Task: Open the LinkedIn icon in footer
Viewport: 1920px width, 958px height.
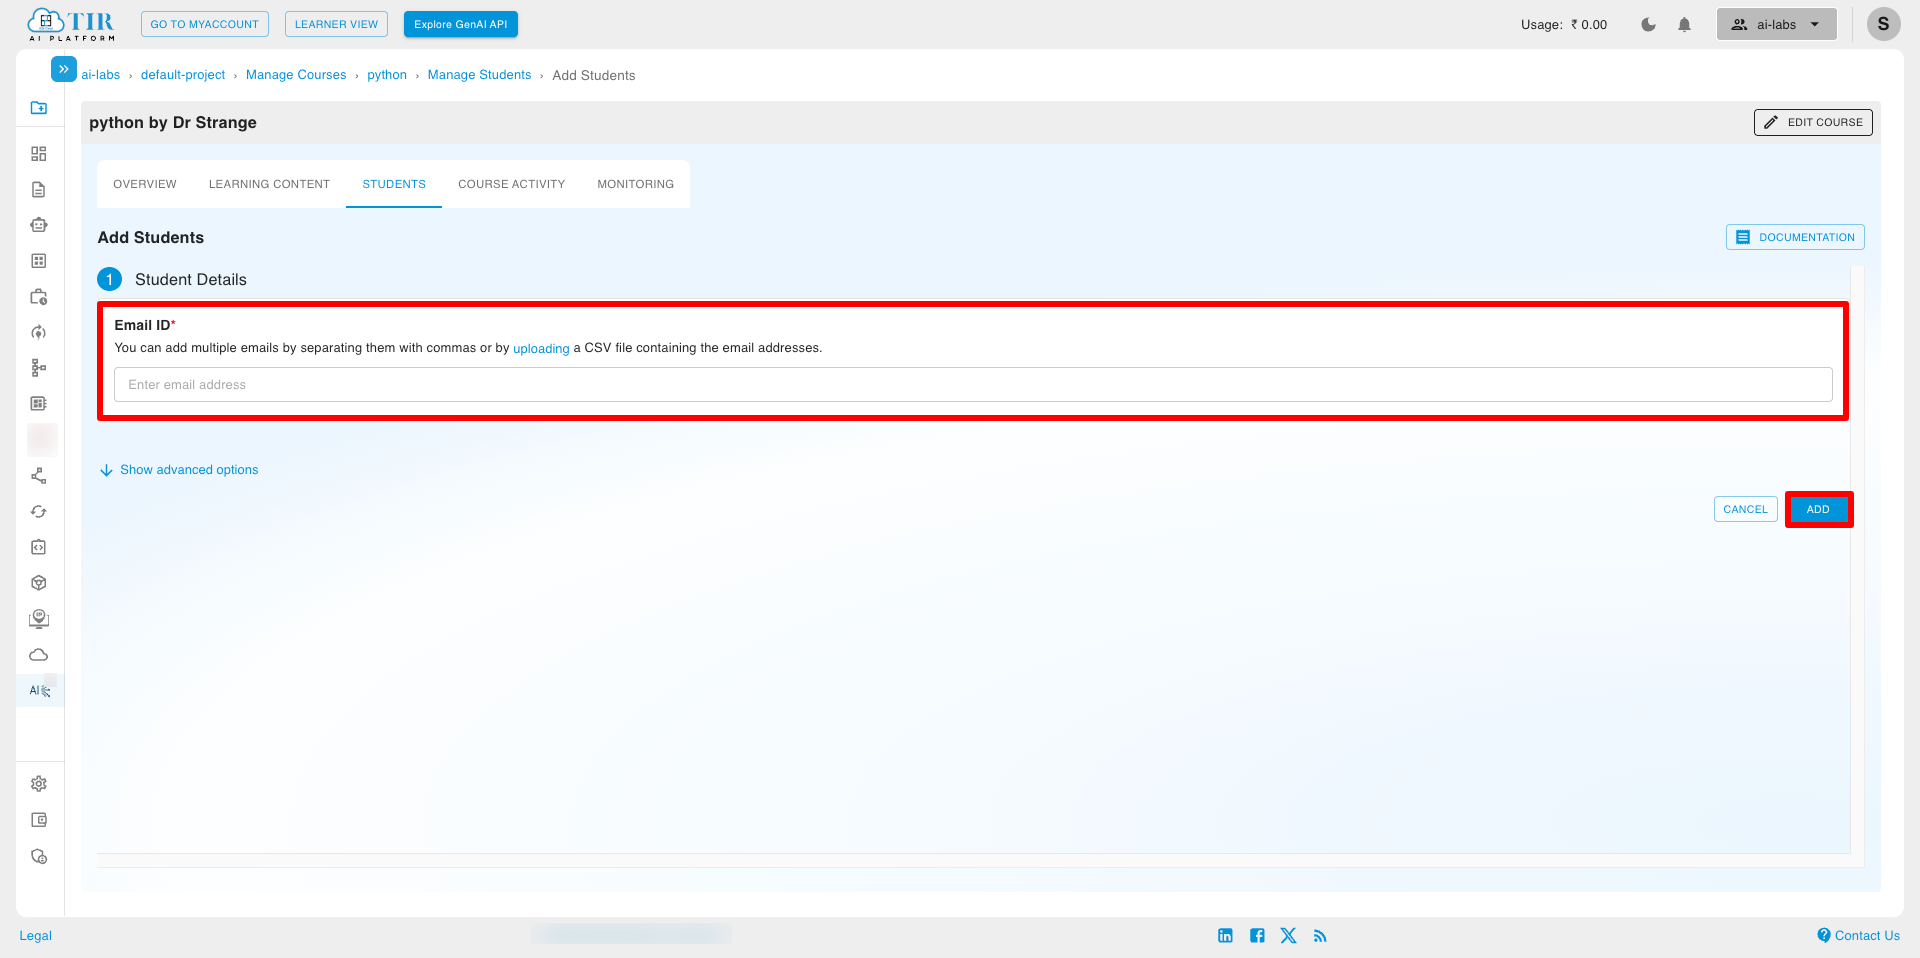Action: [x=1225, y=936]
